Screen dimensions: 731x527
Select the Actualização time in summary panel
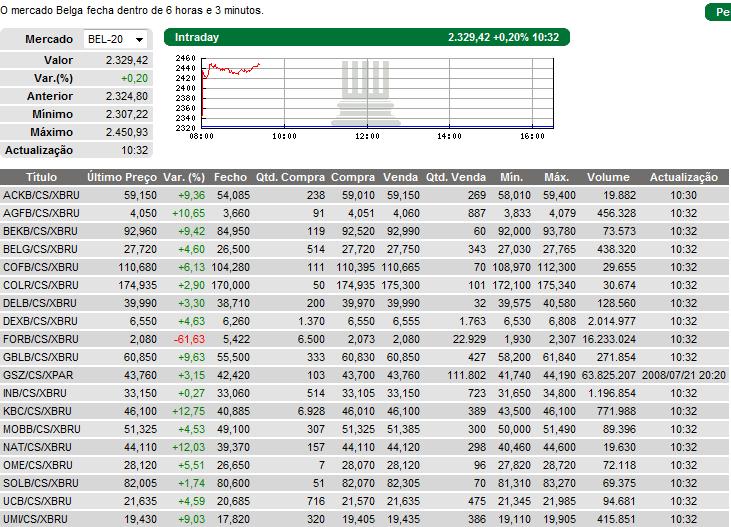tap(135, 150)
